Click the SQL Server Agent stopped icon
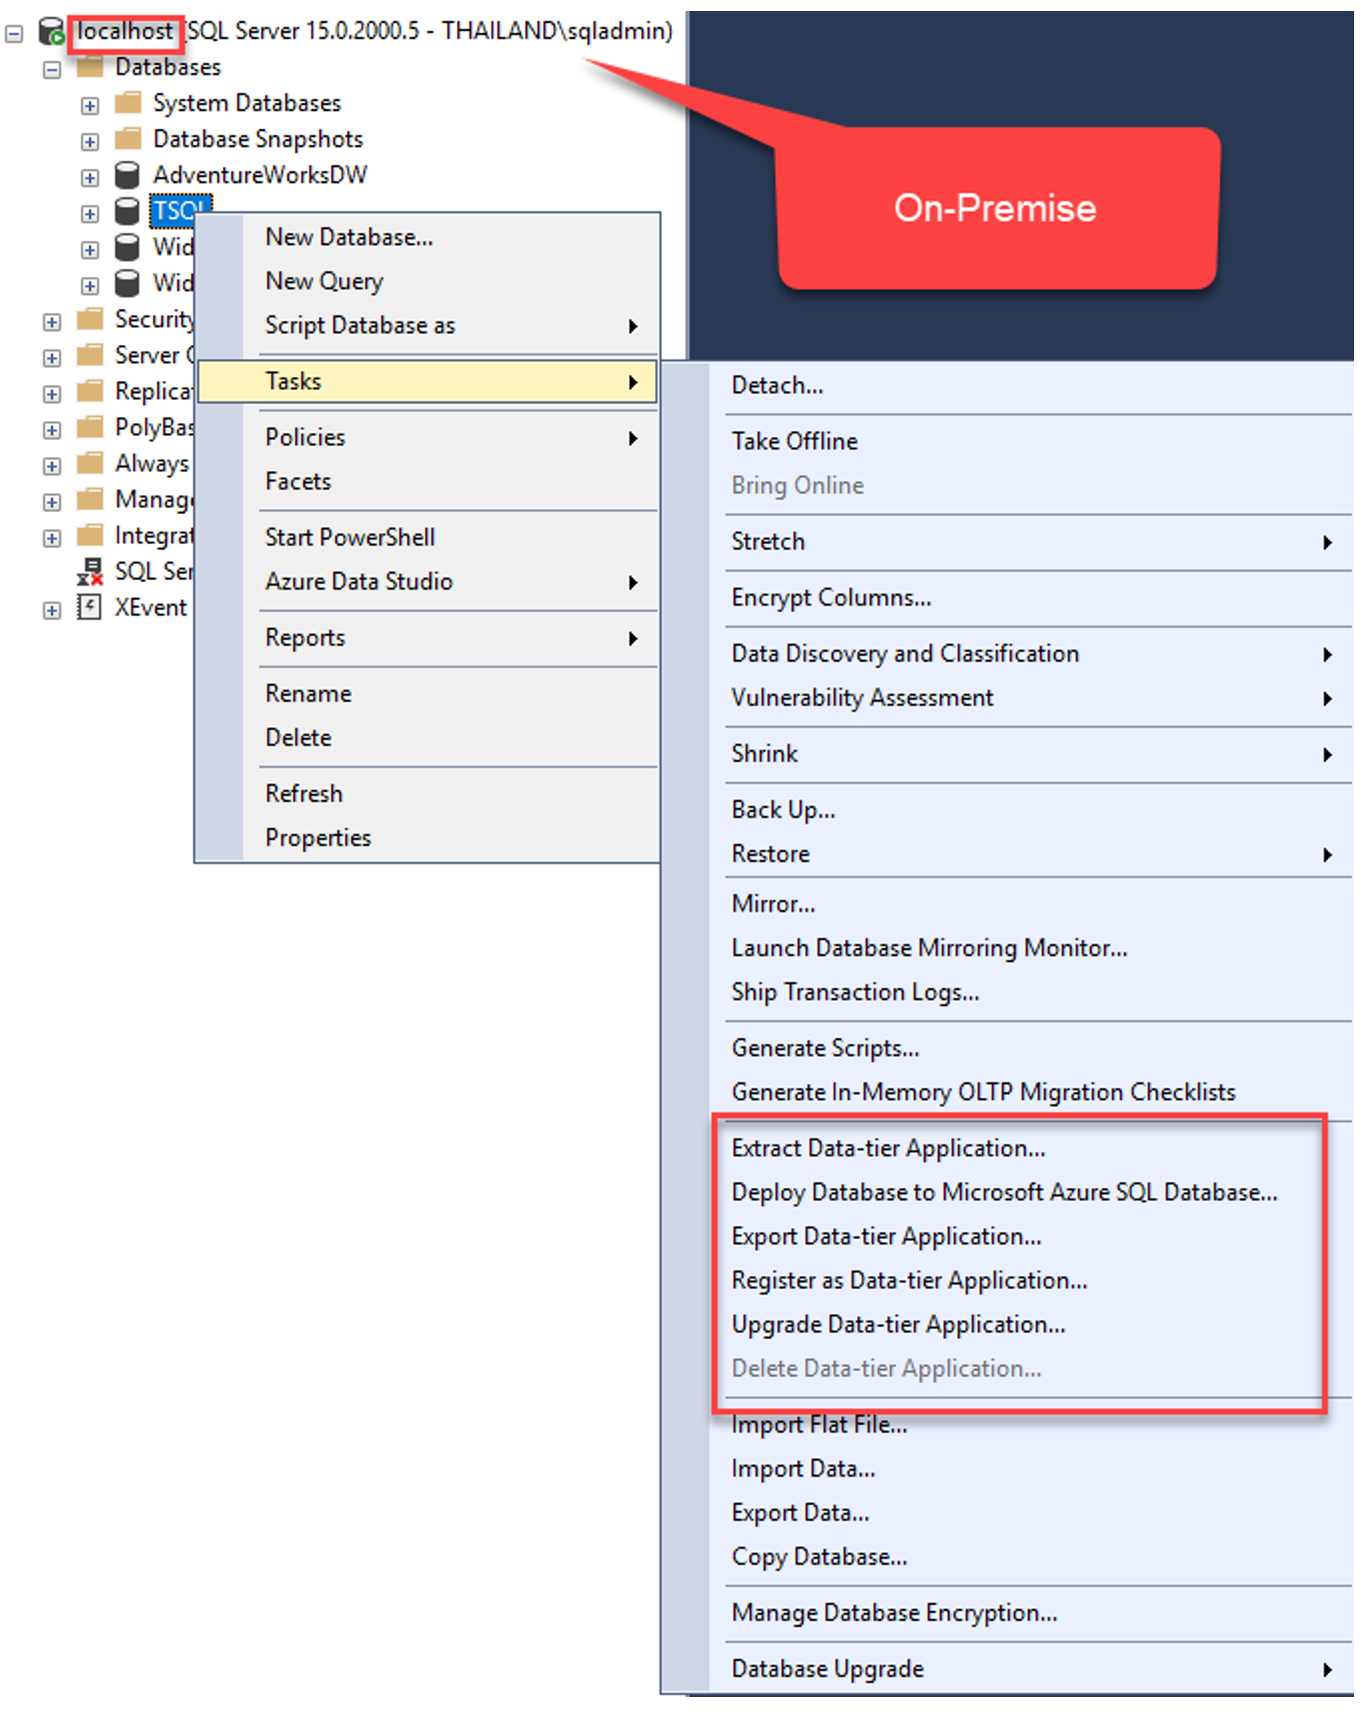The image size is (1363, 1715). click(90, 571)
